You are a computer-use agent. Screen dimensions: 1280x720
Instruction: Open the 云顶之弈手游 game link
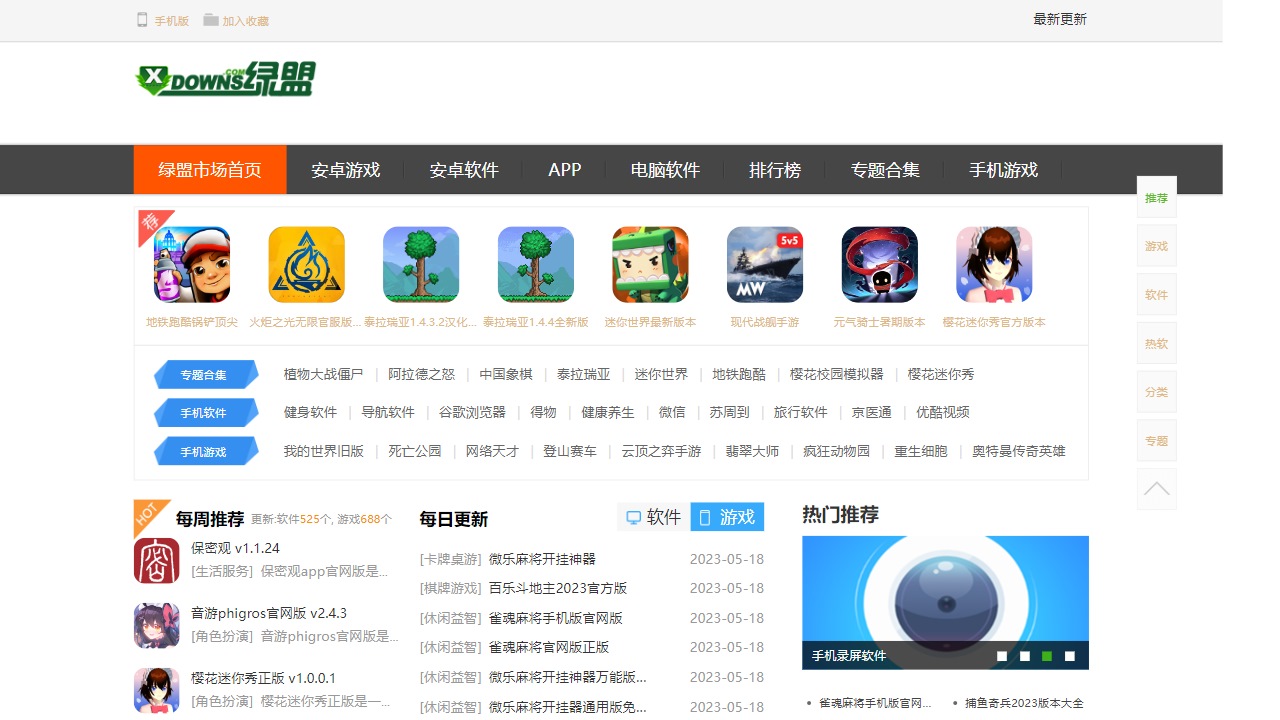click(x=662, y=451)
